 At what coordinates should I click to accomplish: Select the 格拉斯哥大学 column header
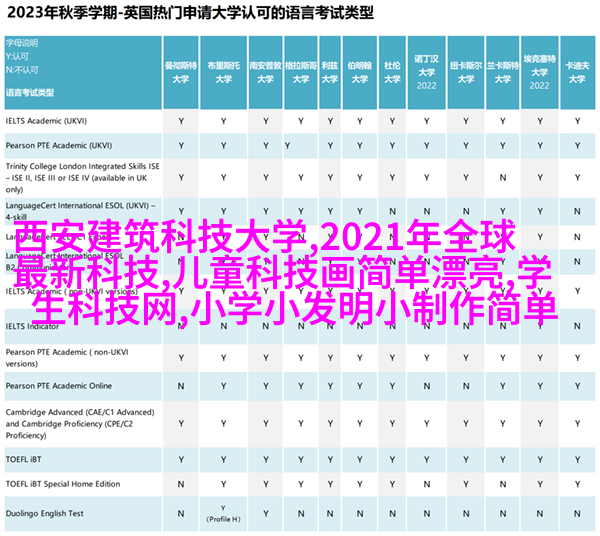(x=301, y=72)
